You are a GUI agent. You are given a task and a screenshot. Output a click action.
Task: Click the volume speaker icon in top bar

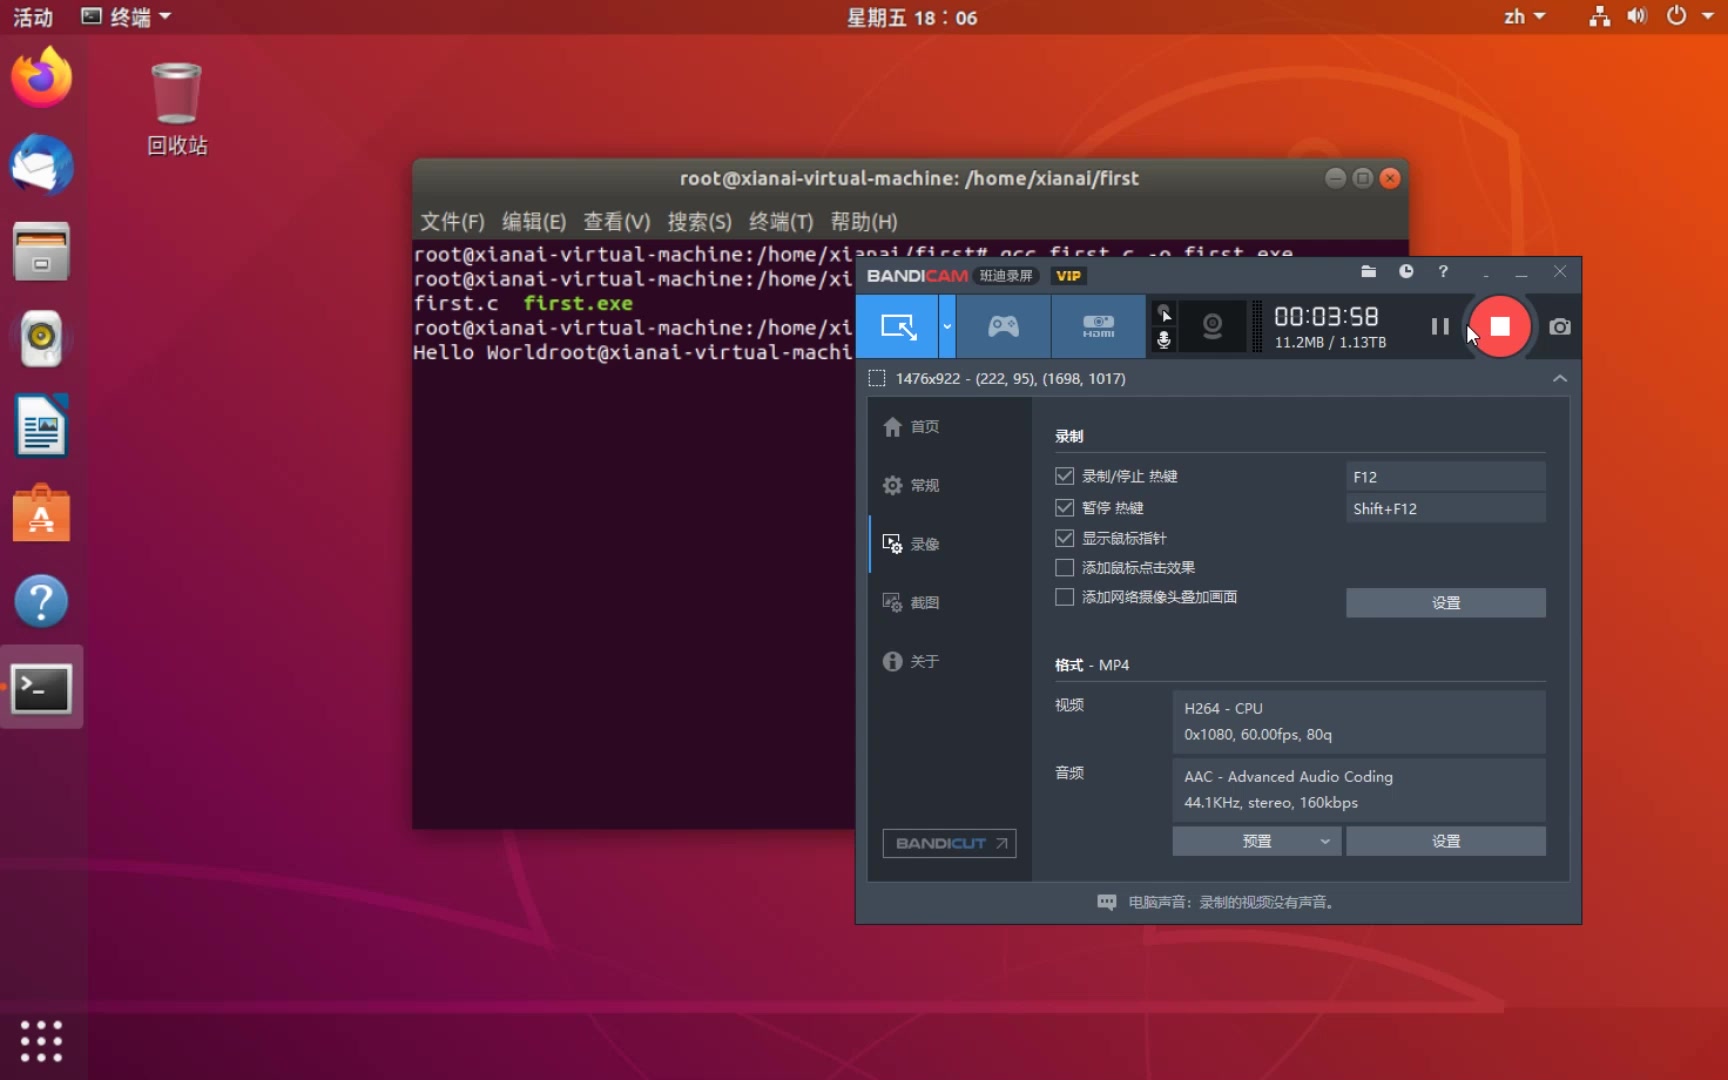point(1636,17)
